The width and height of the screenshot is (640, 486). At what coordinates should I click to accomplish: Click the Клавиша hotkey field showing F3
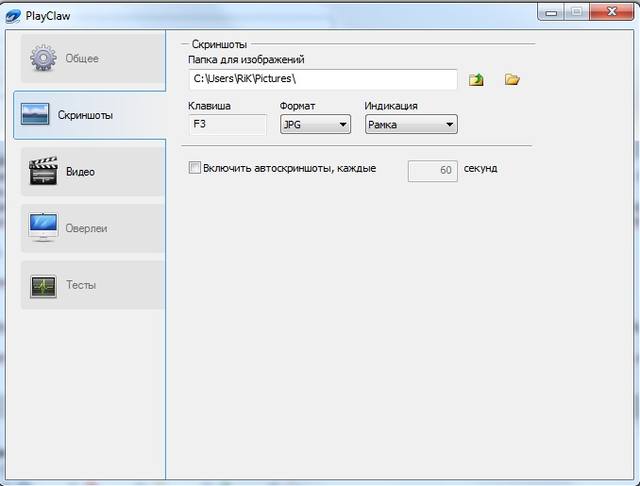click(x=228, y=124)
